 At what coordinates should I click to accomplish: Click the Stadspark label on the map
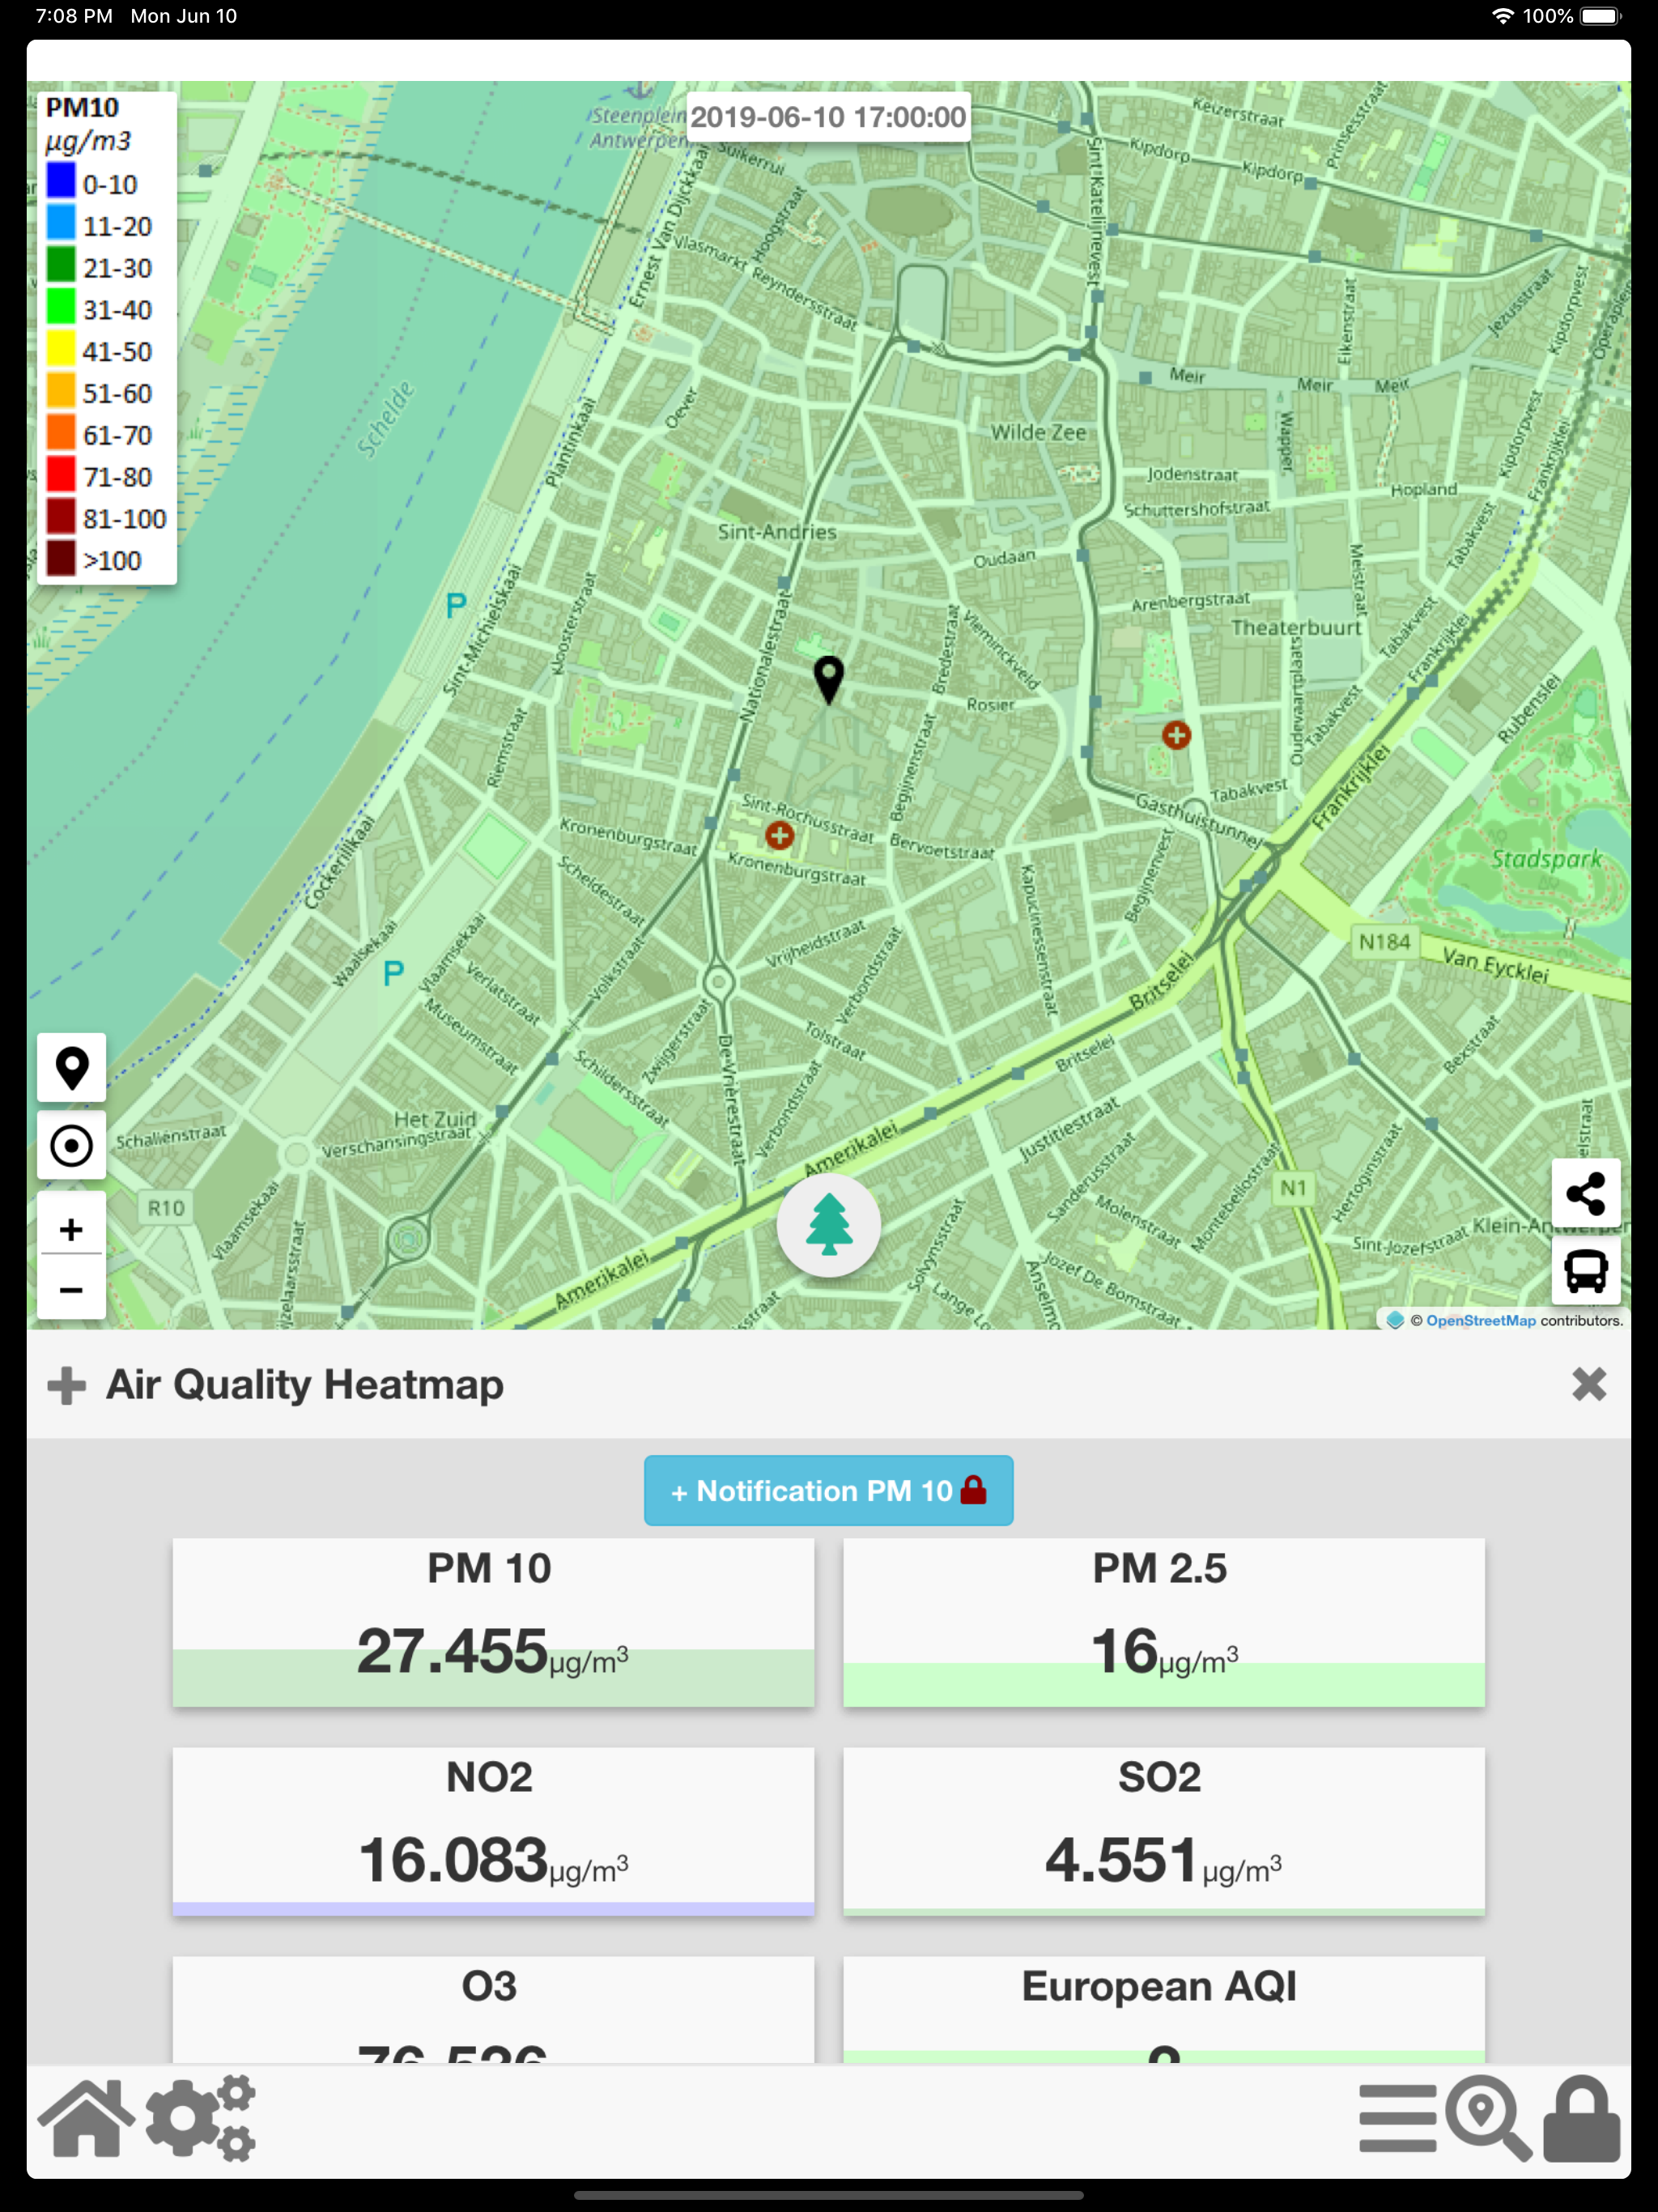(x=1546, y=859)
